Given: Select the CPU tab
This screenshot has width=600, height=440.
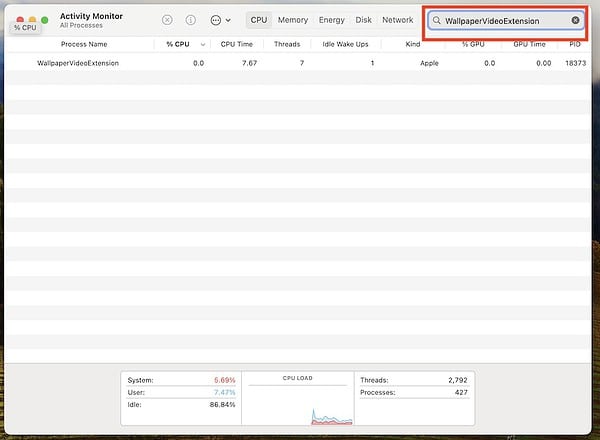Looking at the screenshot, I should [x=258, y=20].
